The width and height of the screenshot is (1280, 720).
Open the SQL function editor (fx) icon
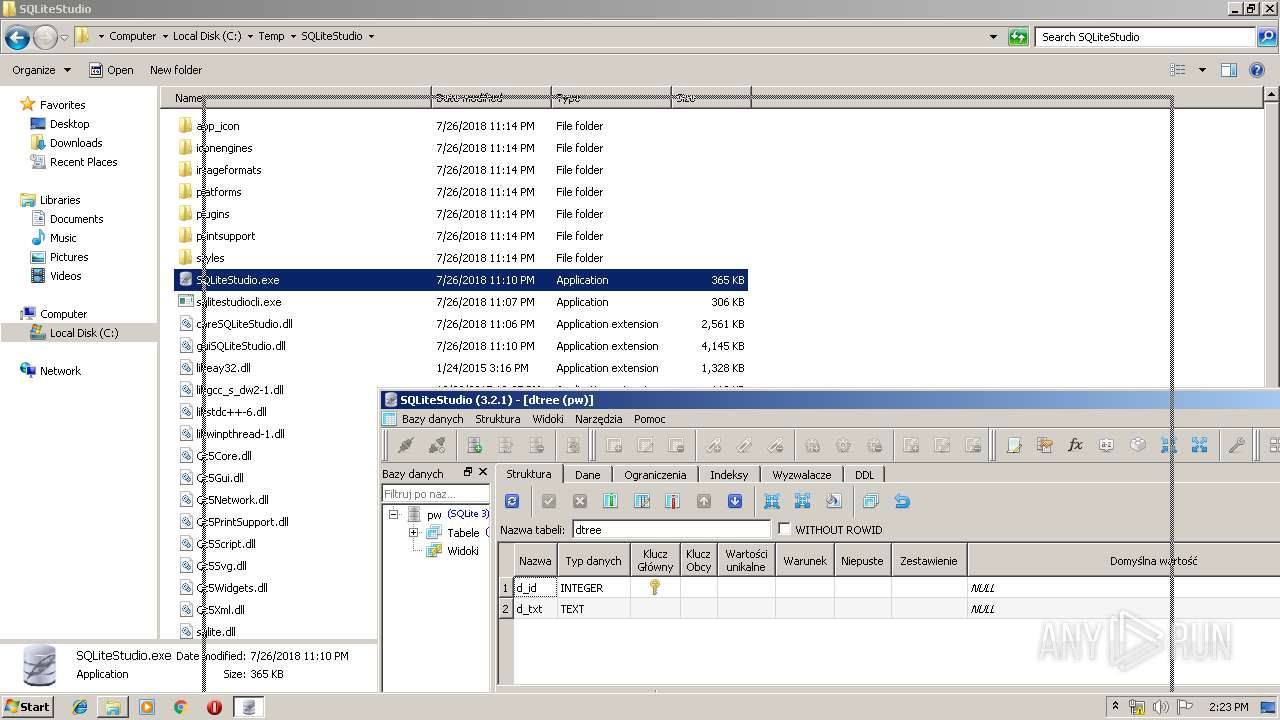point(1076,446)
